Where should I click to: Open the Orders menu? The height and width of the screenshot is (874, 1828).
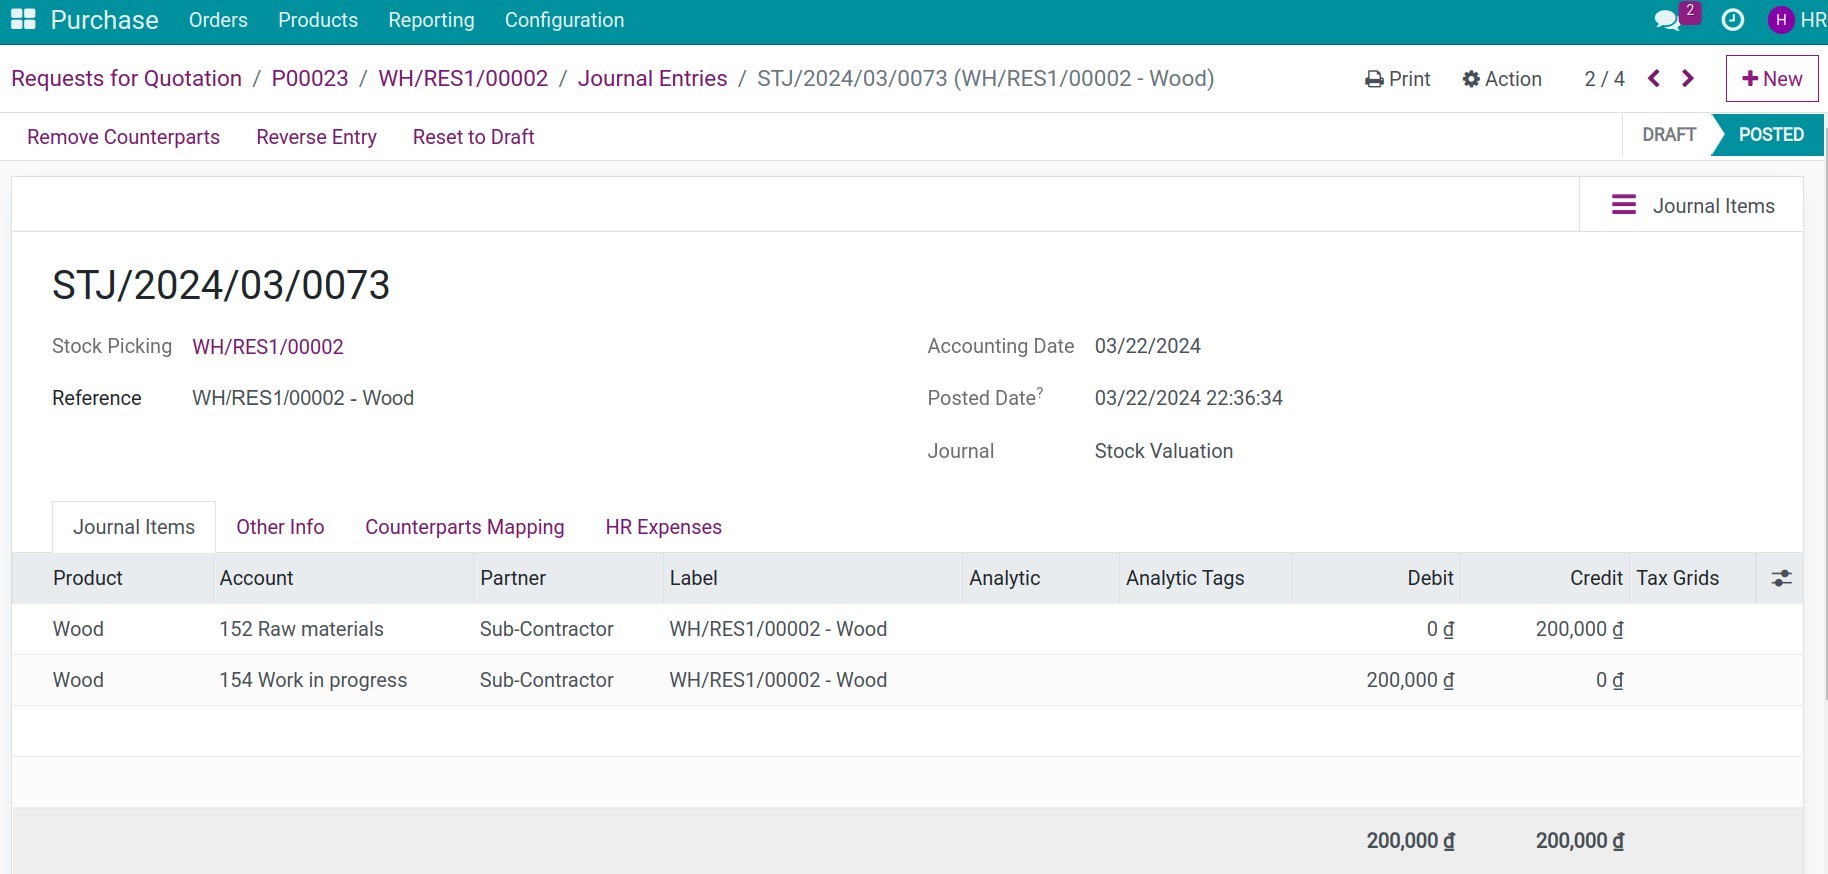[x=218, y=20]
